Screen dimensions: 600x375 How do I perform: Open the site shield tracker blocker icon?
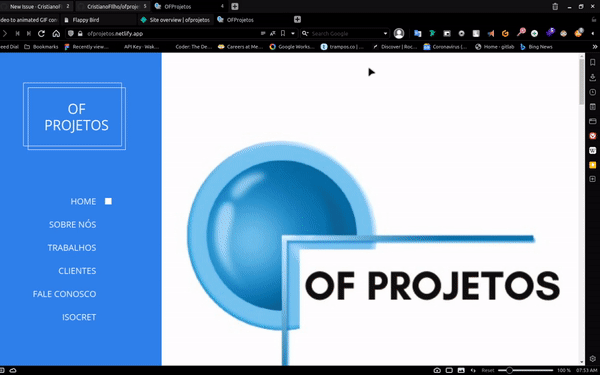coord(70,34)
